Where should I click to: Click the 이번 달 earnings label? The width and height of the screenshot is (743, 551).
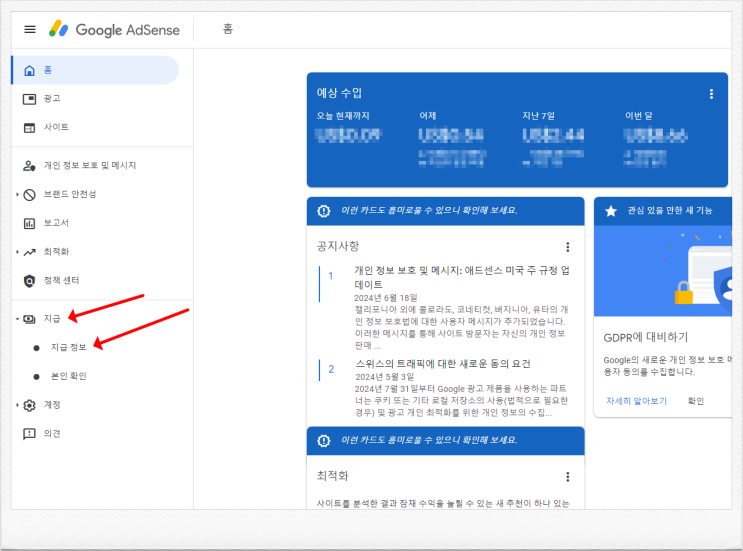[x=638, y=116]
